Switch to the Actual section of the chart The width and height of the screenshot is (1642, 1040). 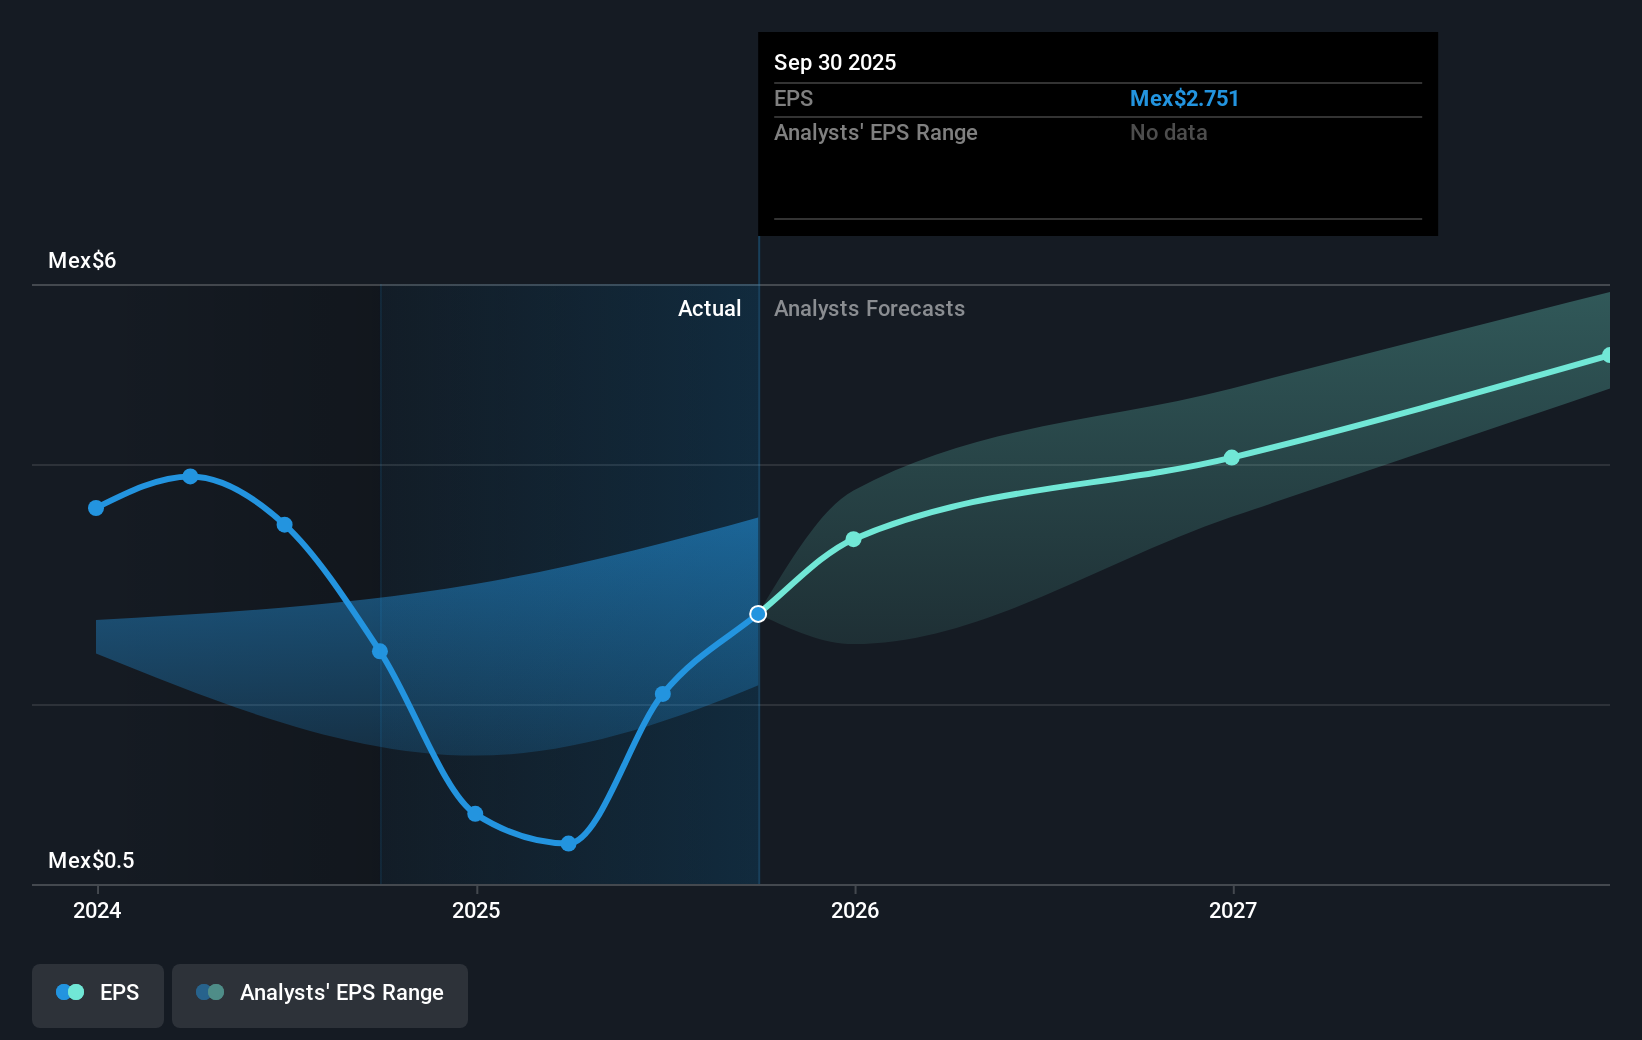click(x=710, y=309)
